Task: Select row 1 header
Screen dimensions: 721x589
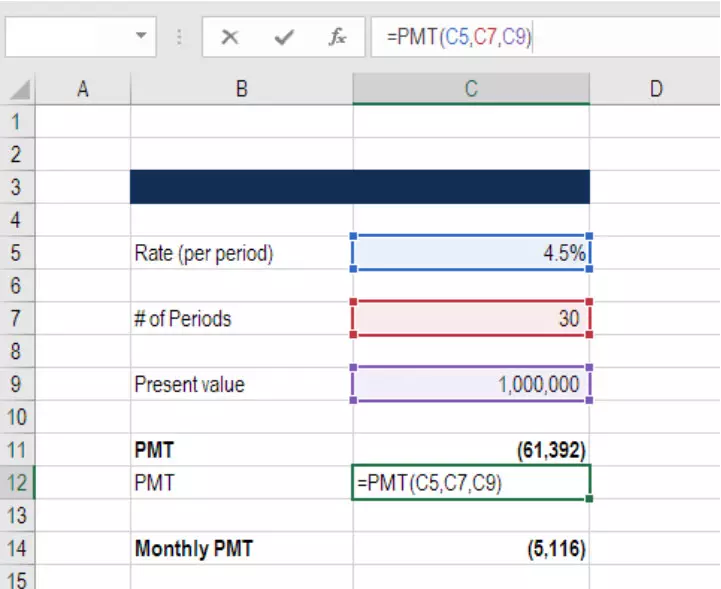Action: [17, 122]
